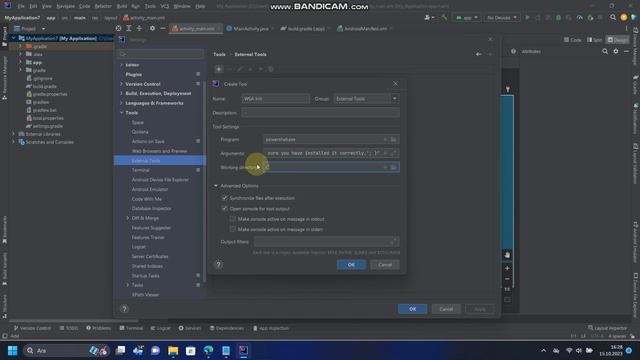
Task: Click the Android Studio taskbar icon
Action: click(x=243, y=351)
